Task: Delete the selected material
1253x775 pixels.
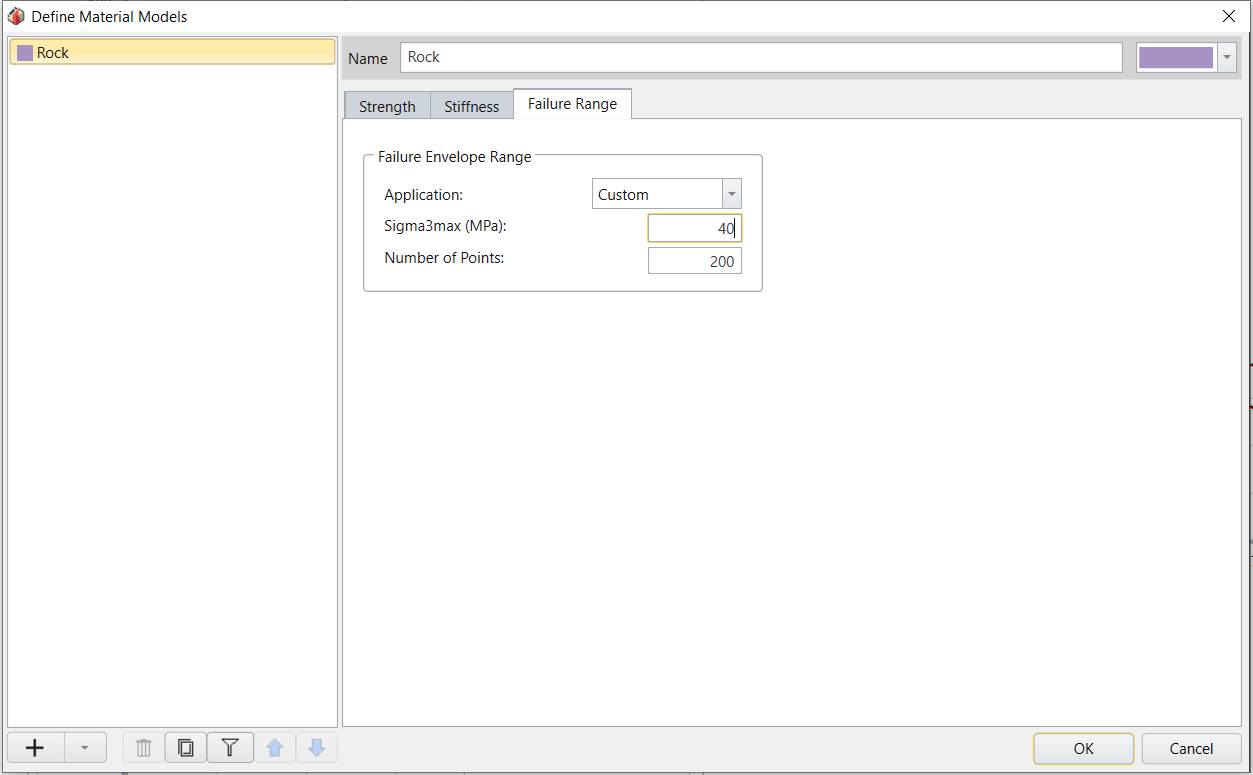Action: 142,747
